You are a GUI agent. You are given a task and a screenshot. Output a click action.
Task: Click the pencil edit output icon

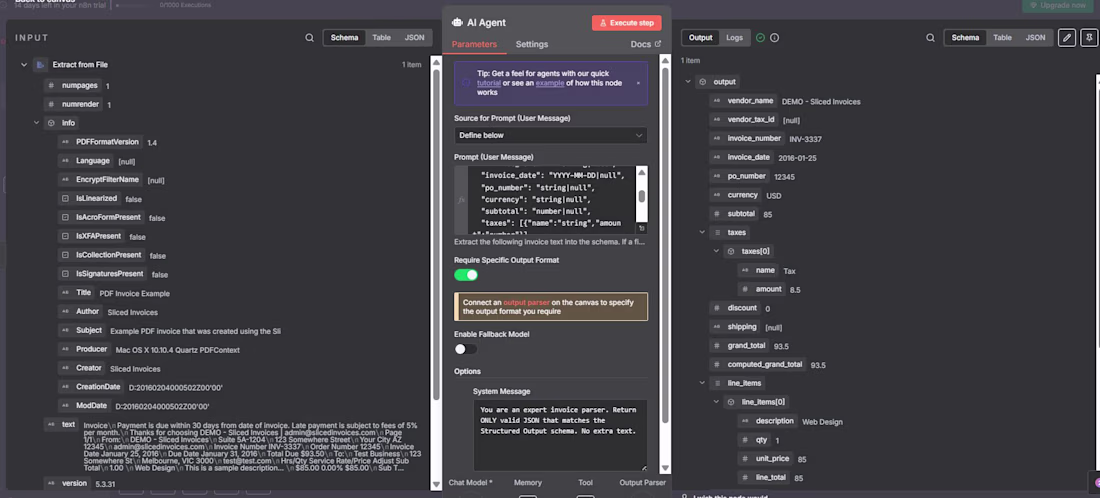pos(1066,38)
